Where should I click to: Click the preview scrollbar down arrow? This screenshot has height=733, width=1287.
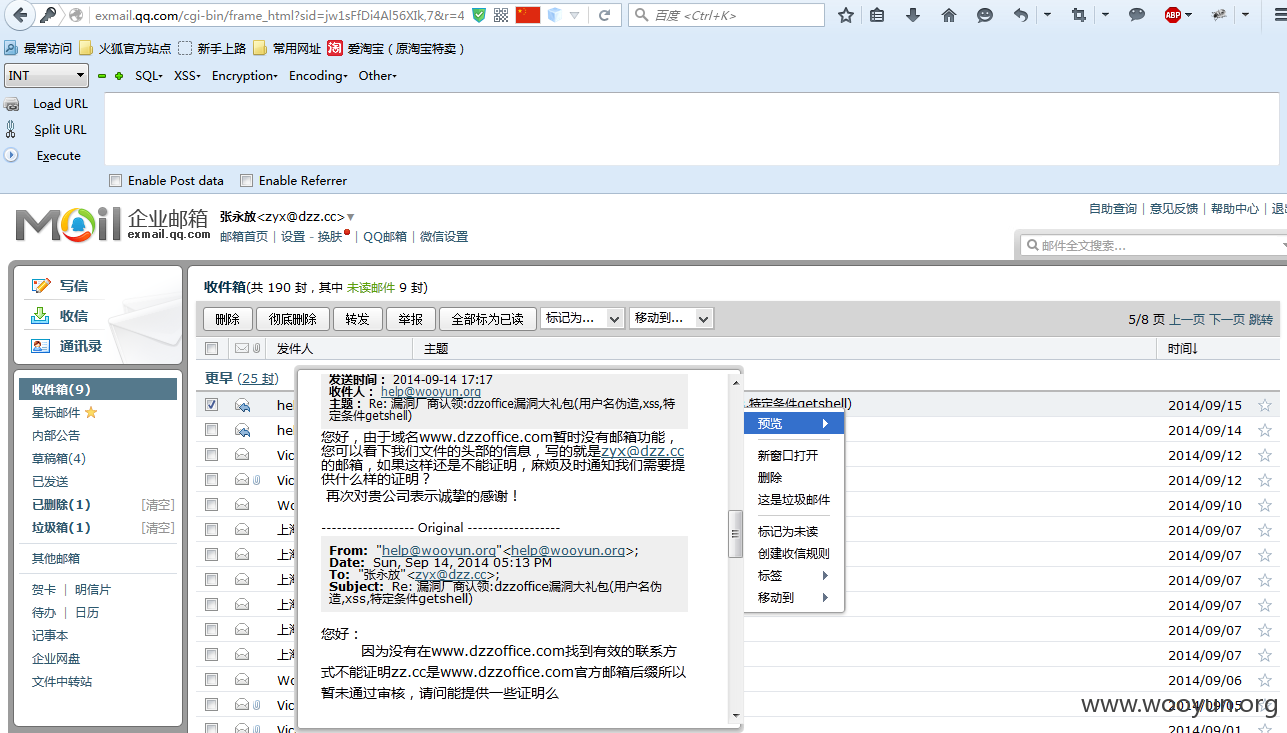pos(735,716)
